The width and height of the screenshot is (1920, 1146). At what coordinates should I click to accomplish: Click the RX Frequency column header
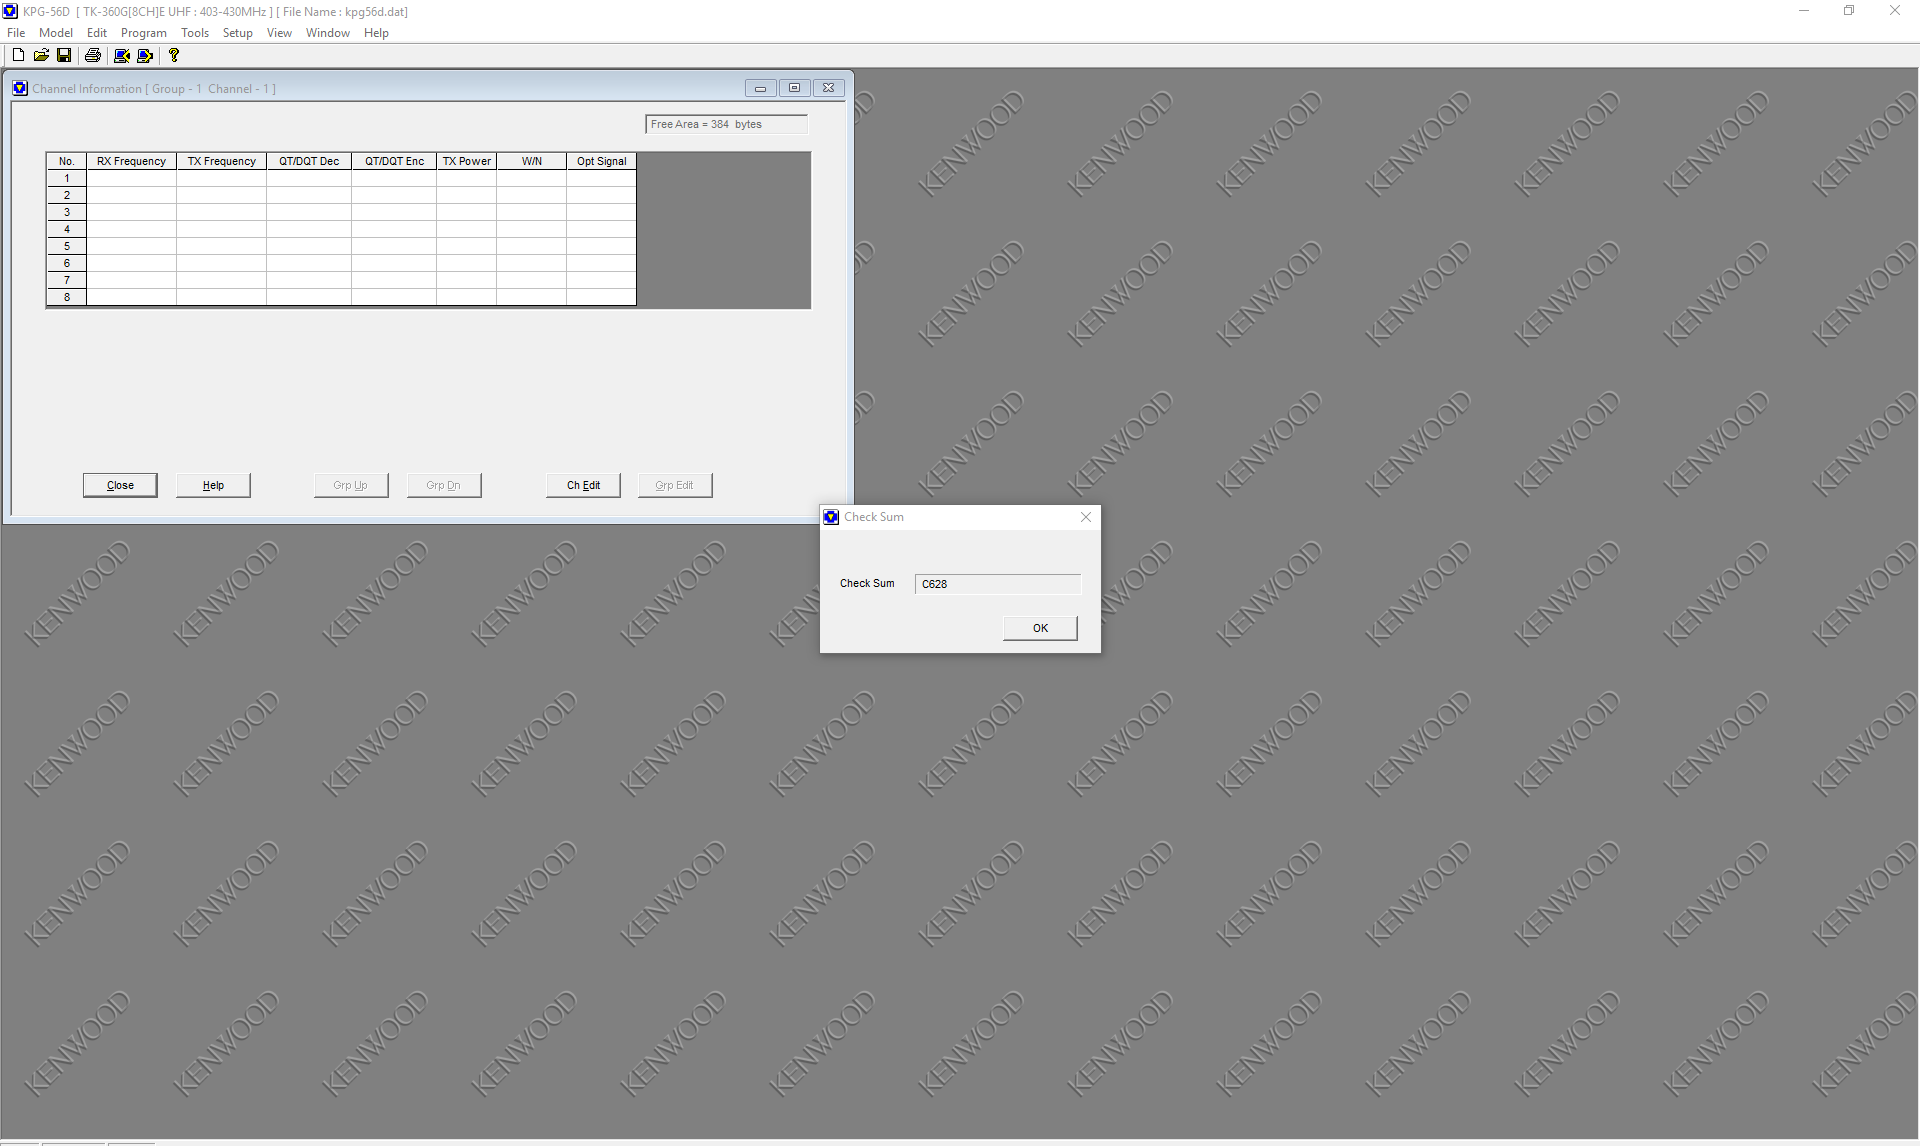click(131, 161)
